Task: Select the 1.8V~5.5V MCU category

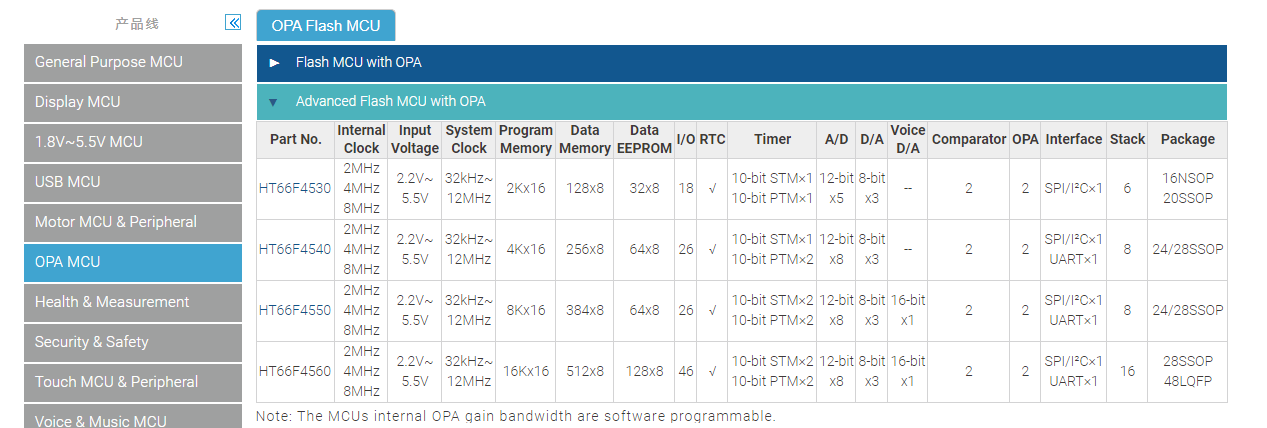Action: pos(133,142)
